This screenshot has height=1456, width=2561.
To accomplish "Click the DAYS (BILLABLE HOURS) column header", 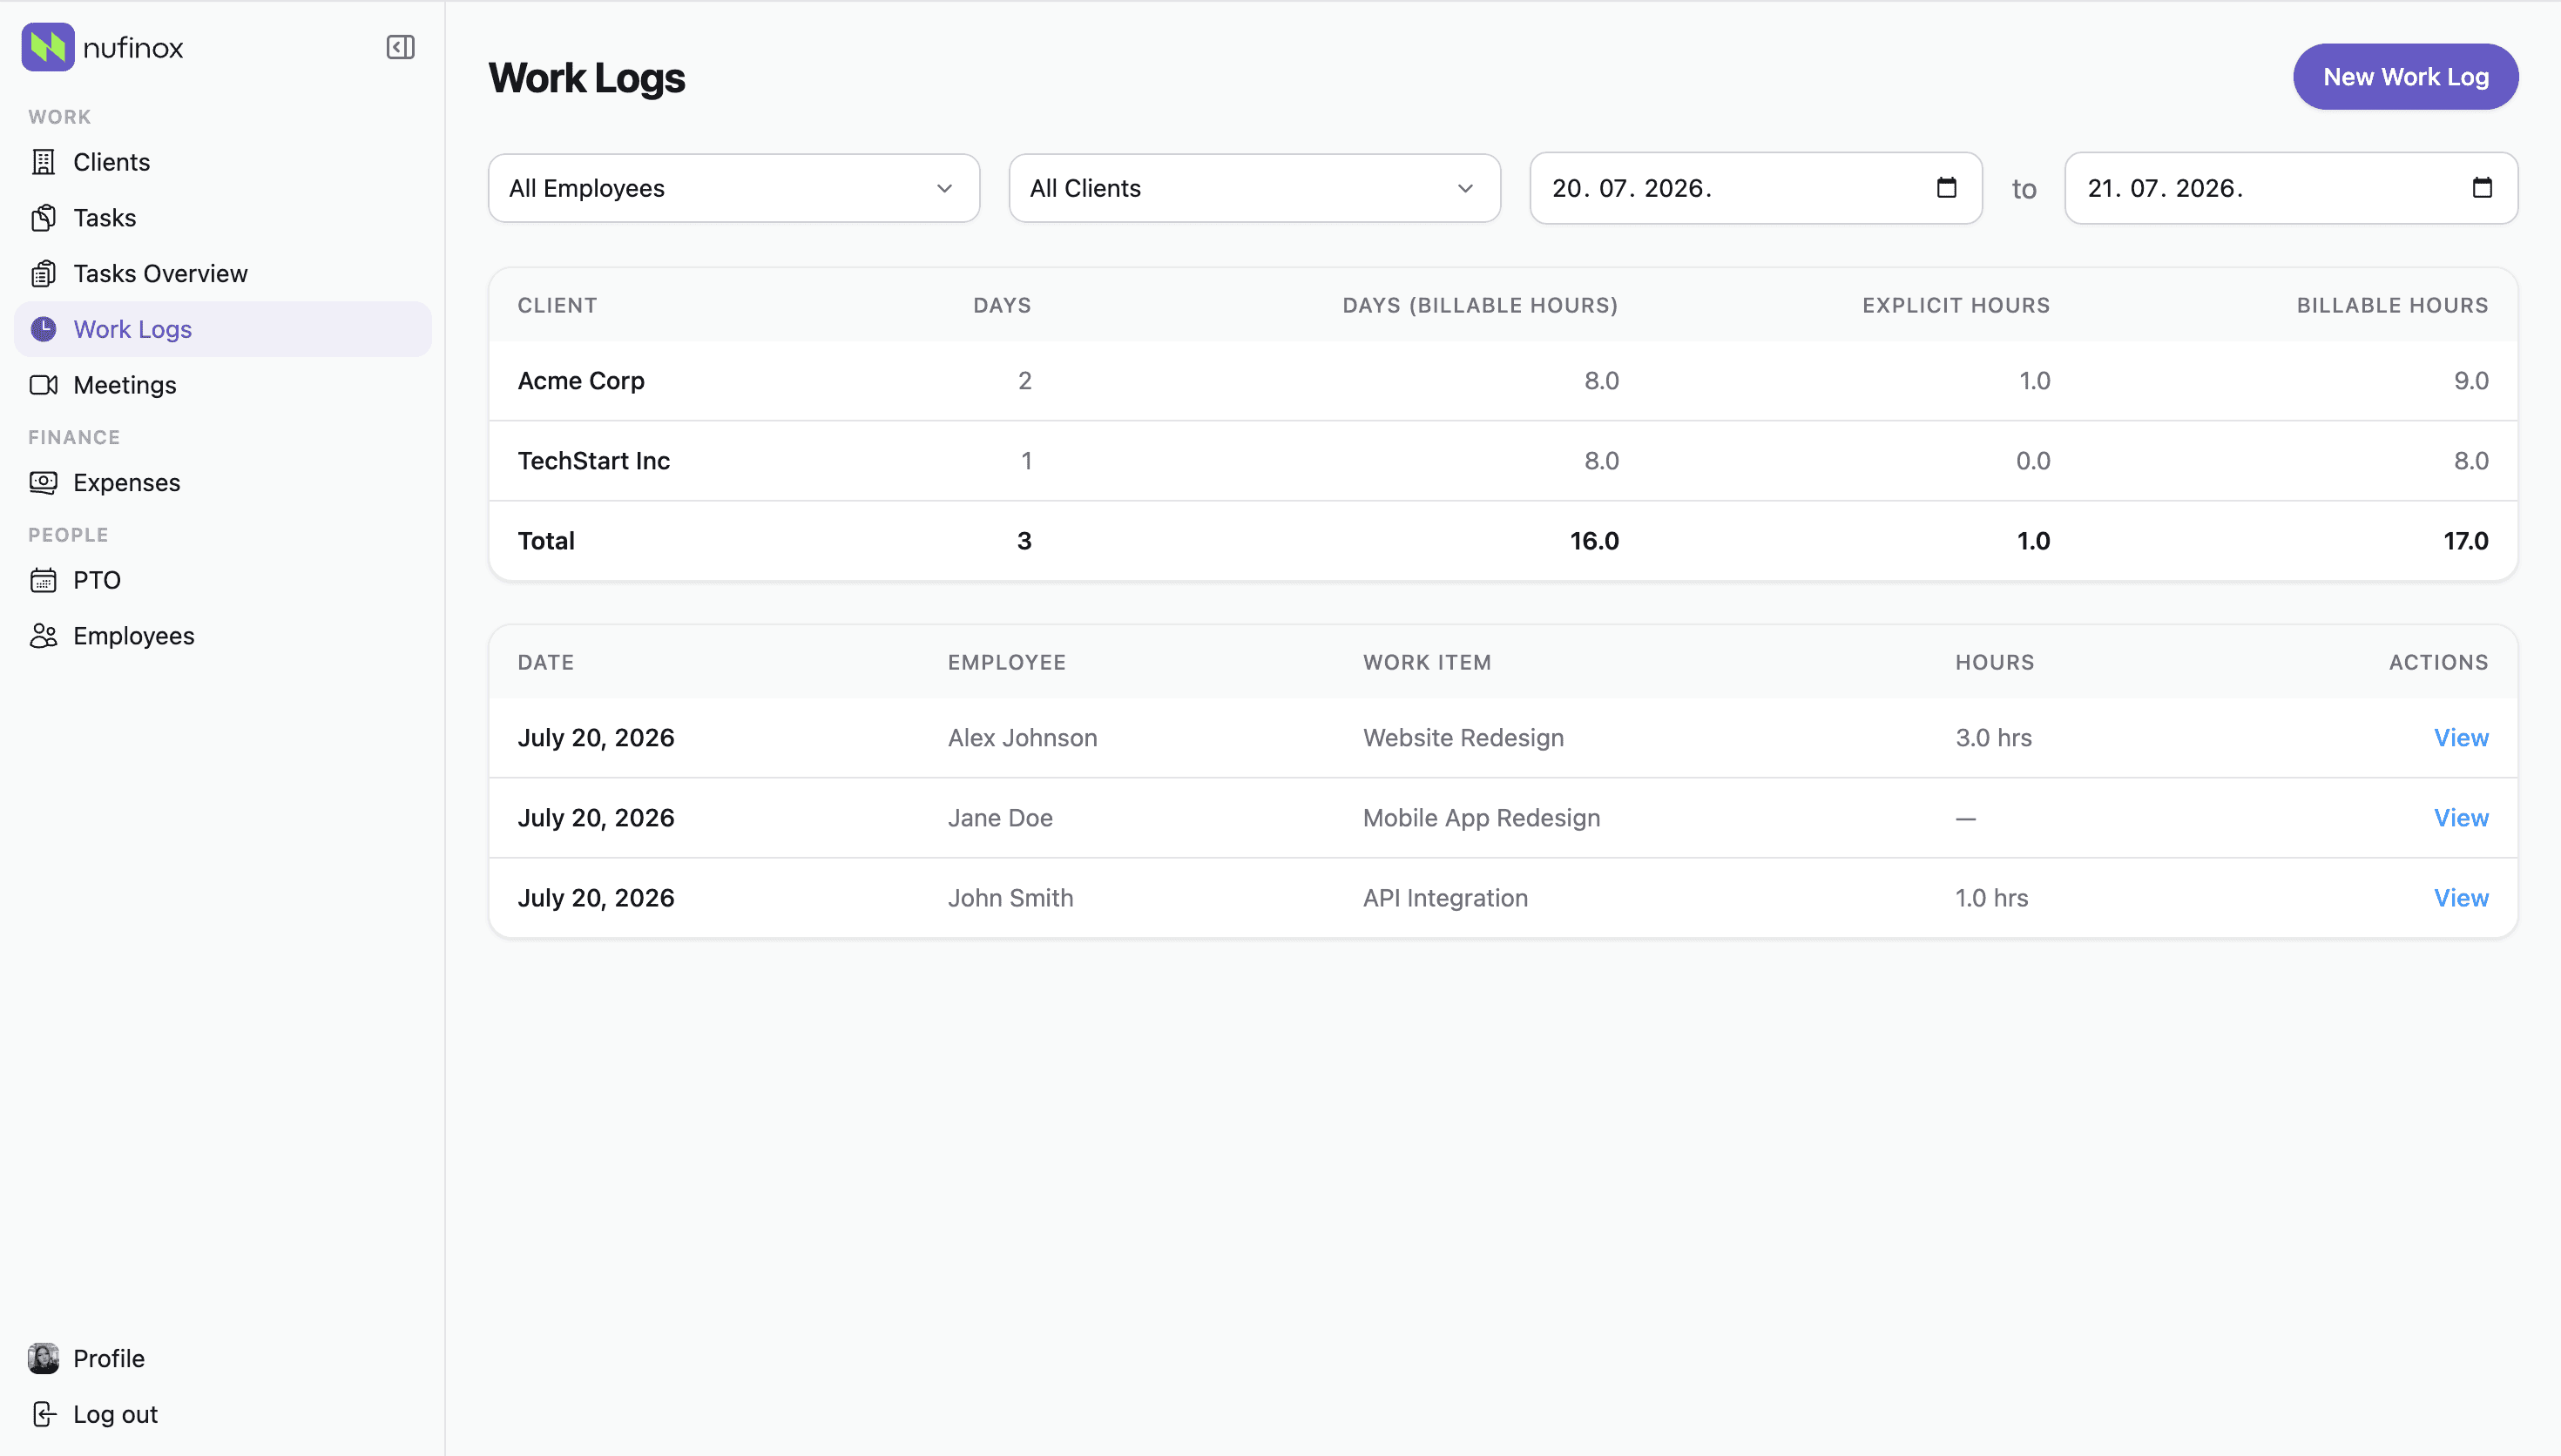I will (x=1480, y=305).
